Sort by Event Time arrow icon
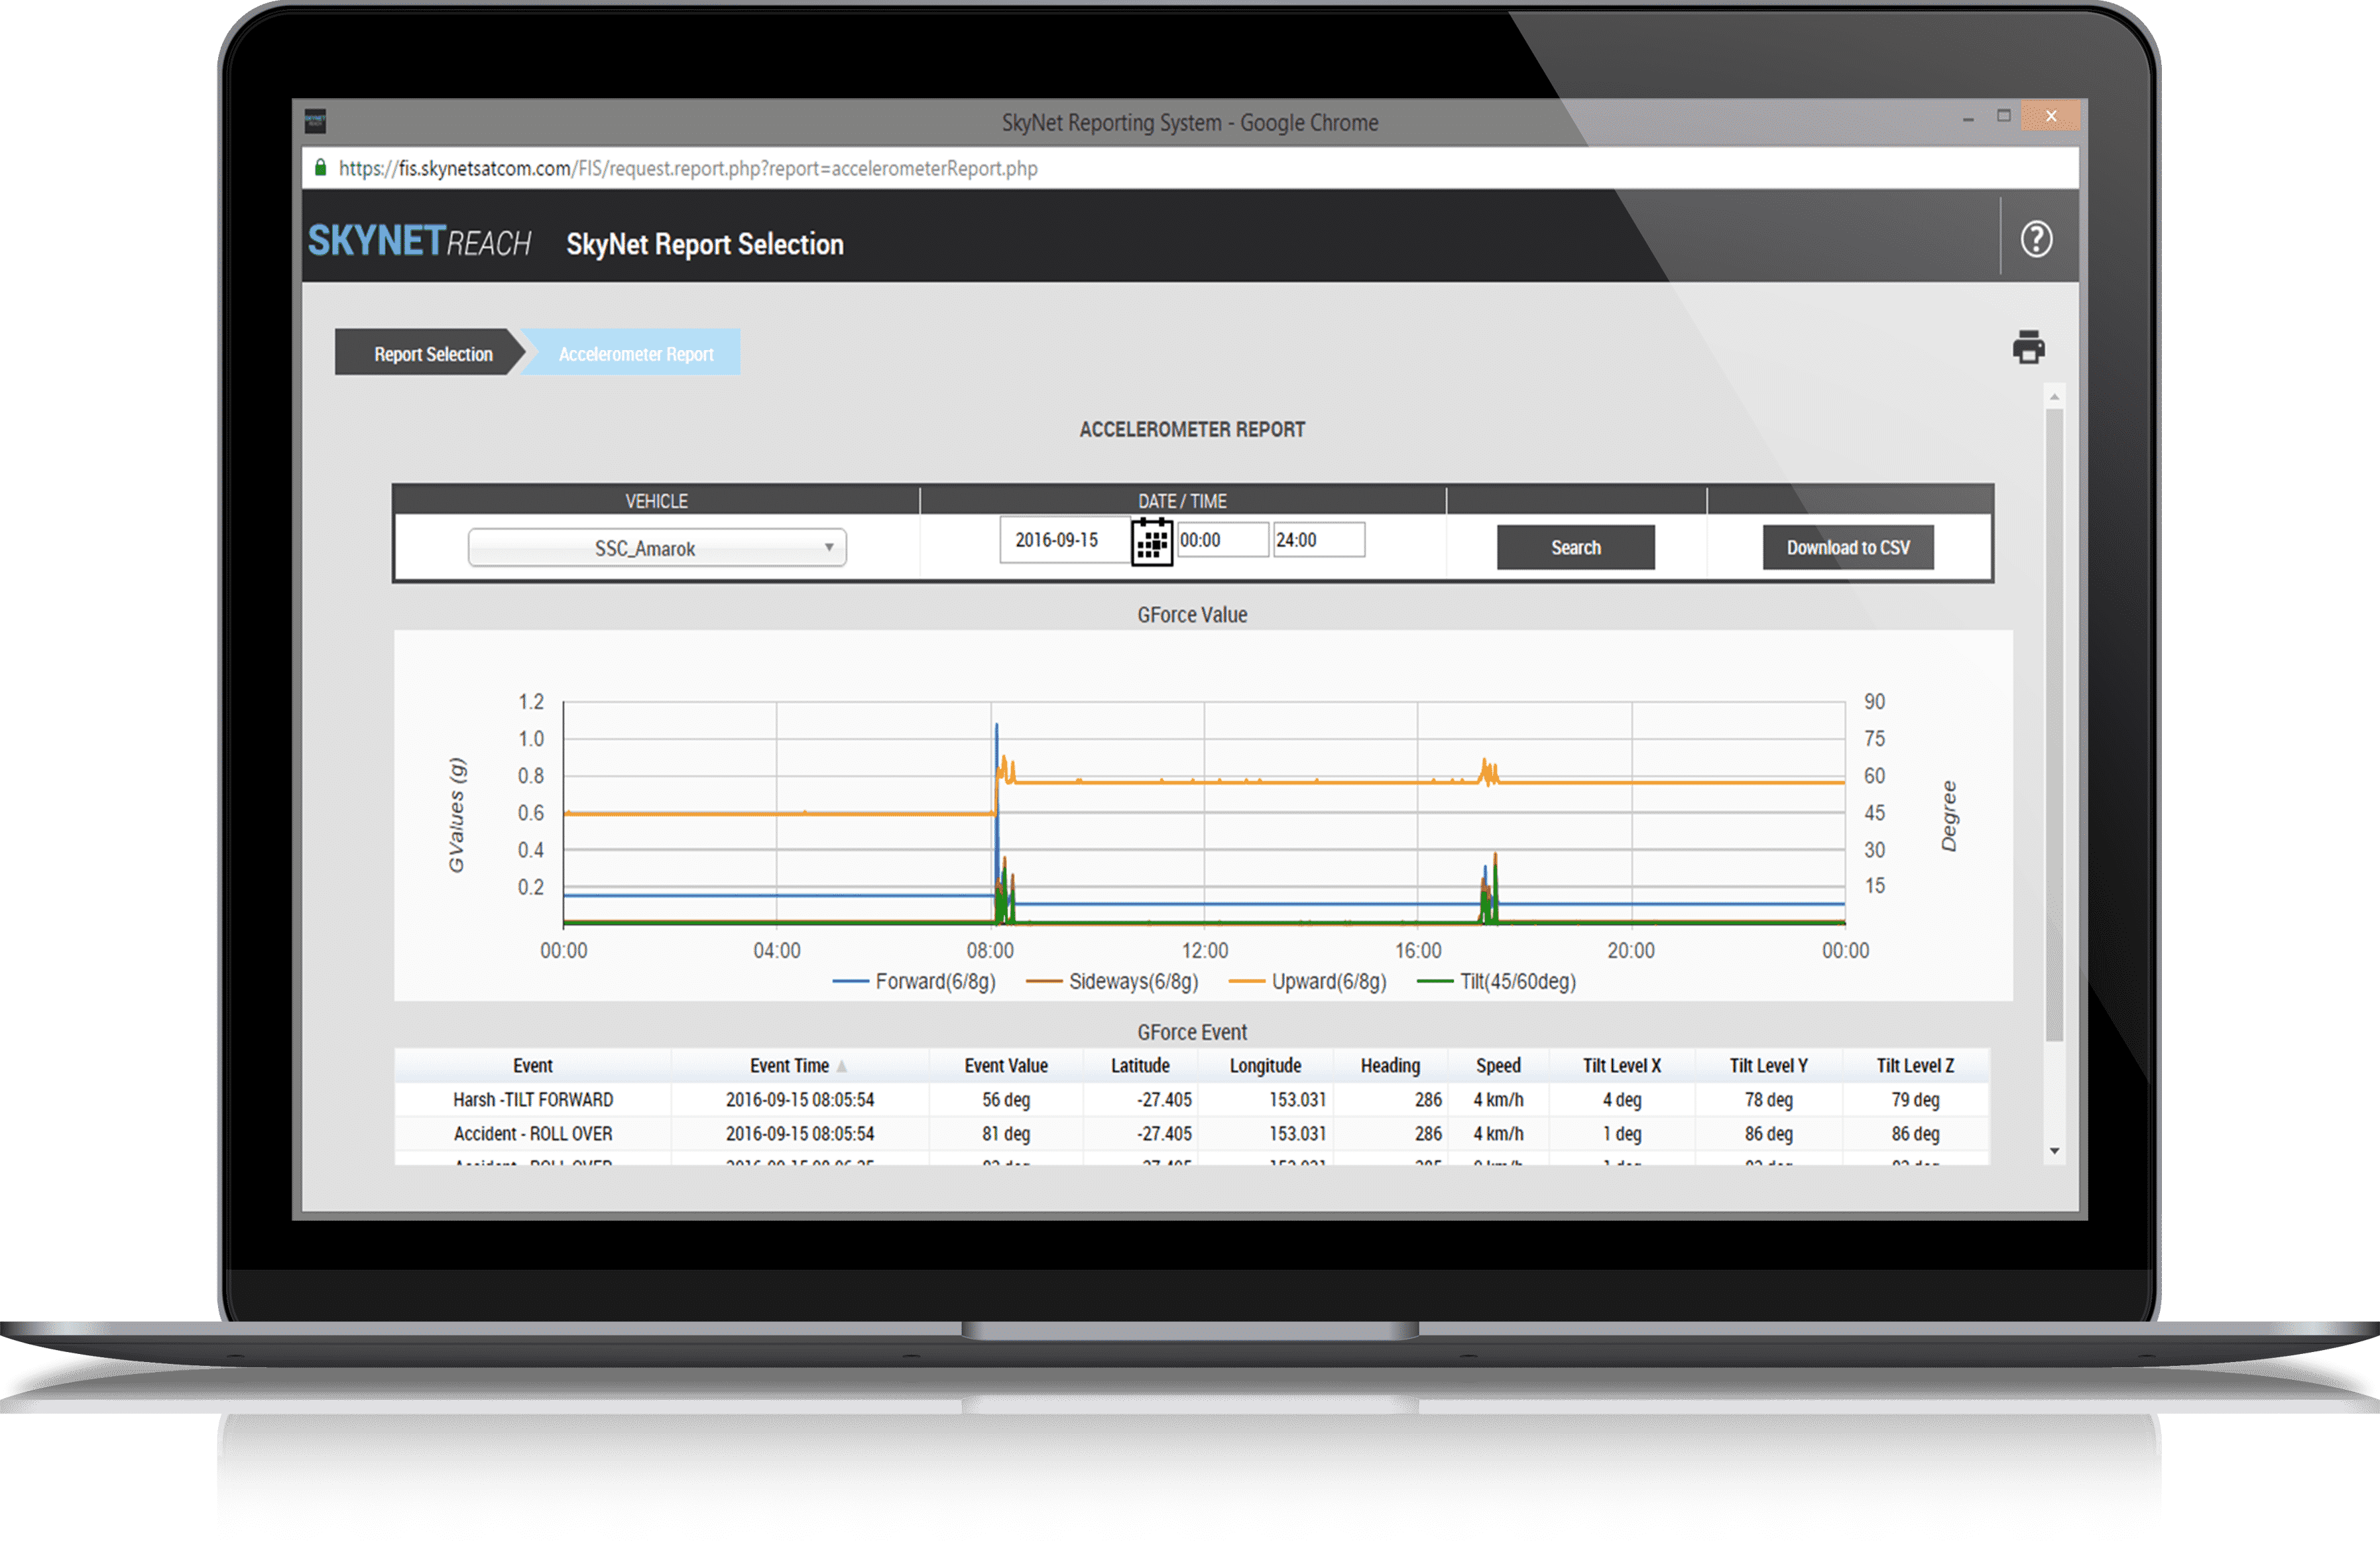The height and width of the screenshot is (1541, 2380). [842, 1066]
